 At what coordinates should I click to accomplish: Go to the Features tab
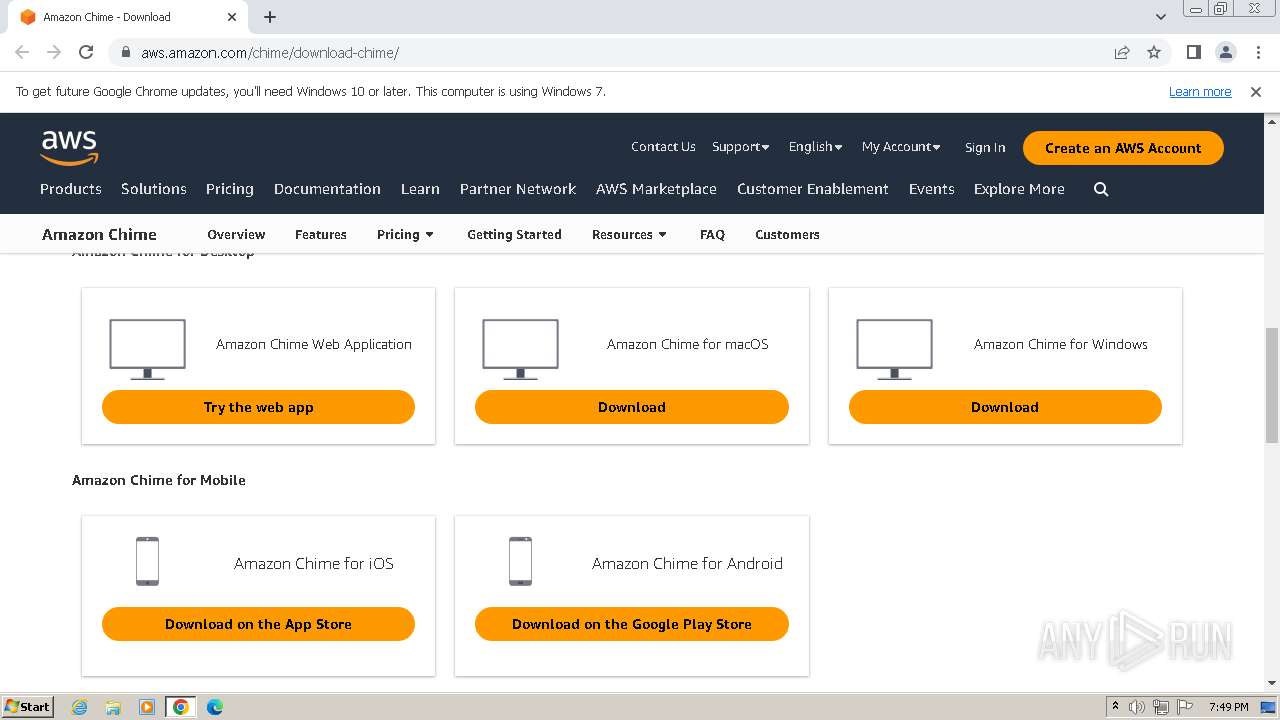pos(321,235)
